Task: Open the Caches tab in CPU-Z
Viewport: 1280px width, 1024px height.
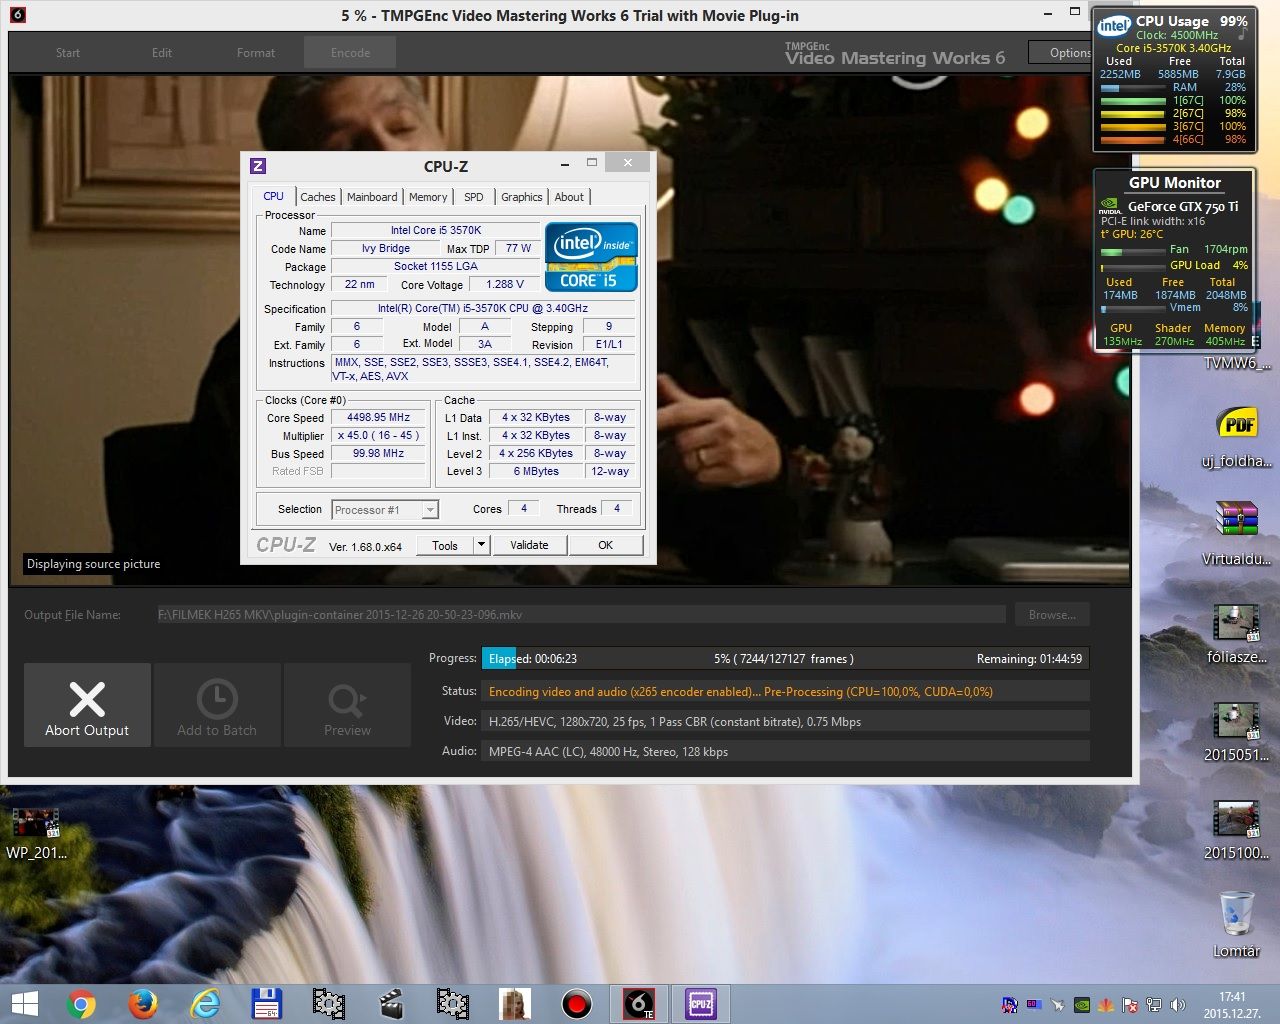Action: coord(318,197)
